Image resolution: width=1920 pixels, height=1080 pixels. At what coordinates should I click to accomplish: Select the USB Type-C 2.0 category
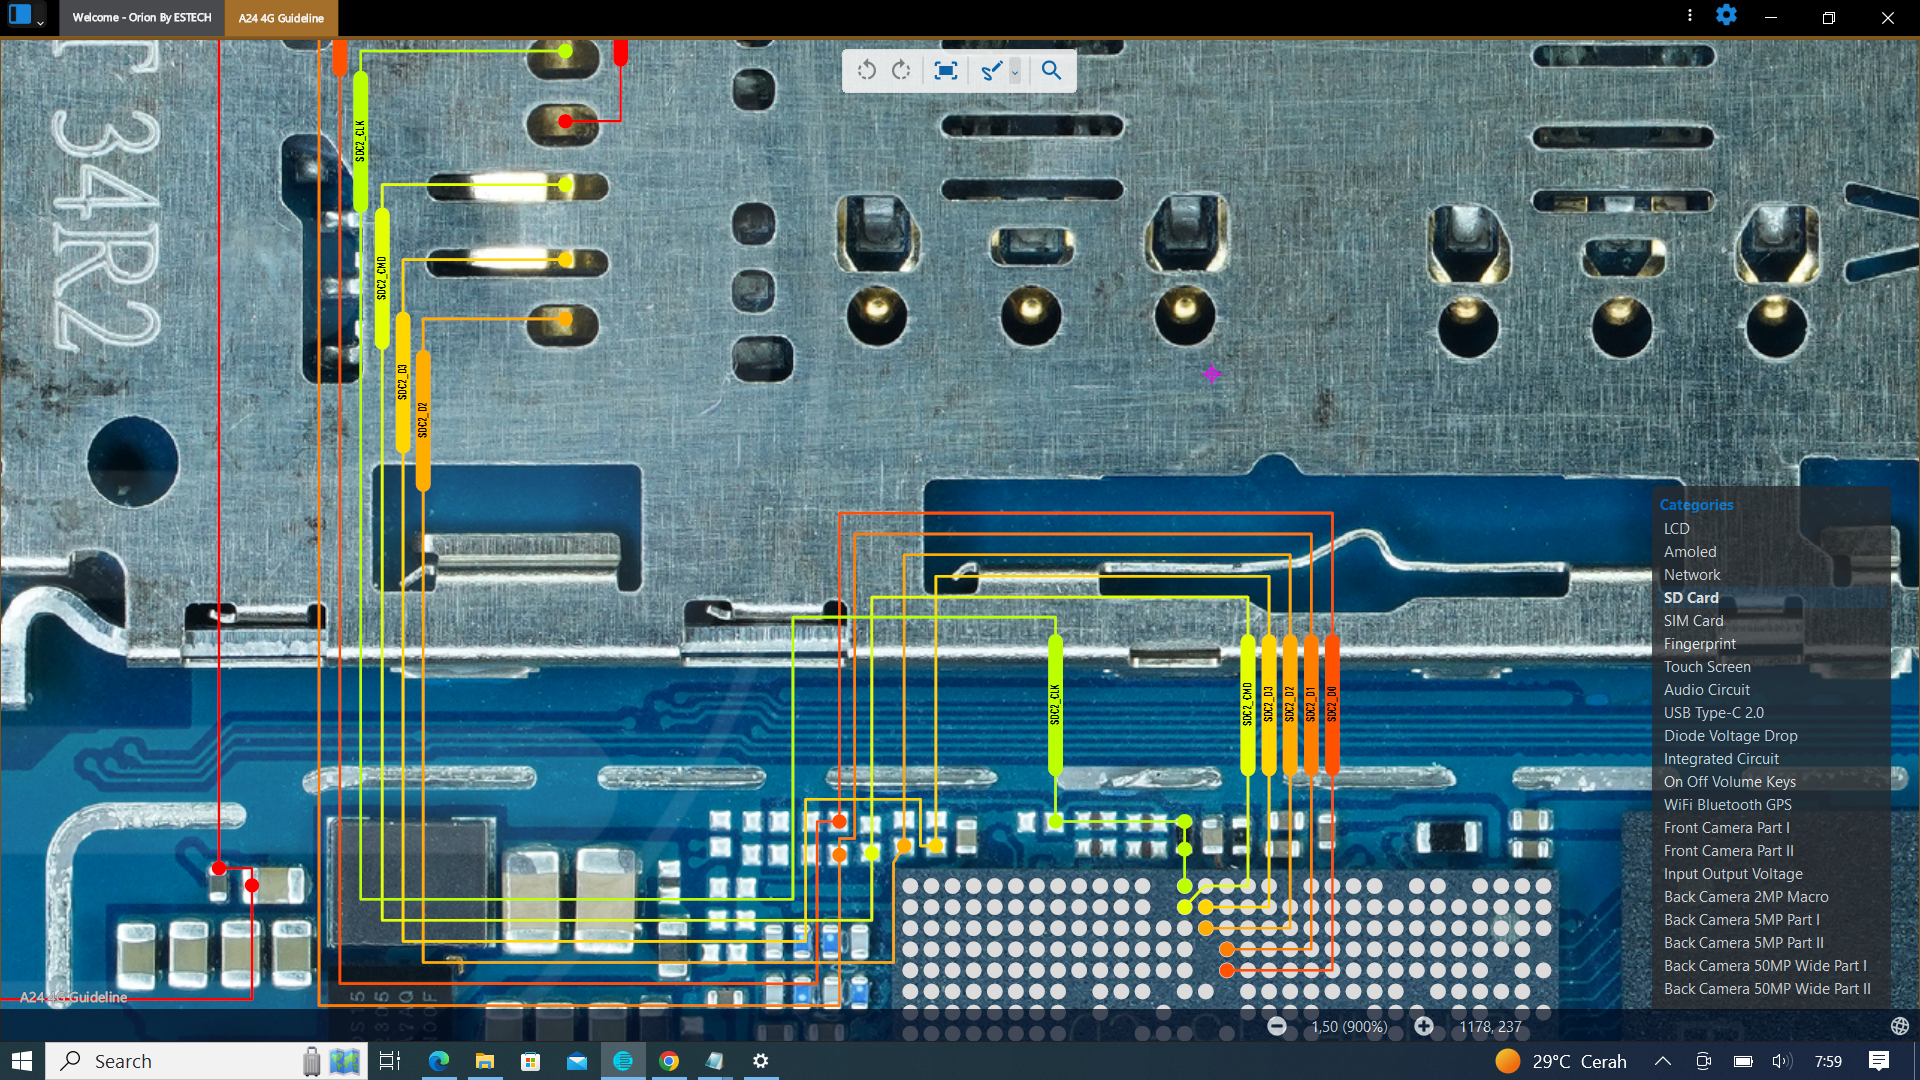1713,713
